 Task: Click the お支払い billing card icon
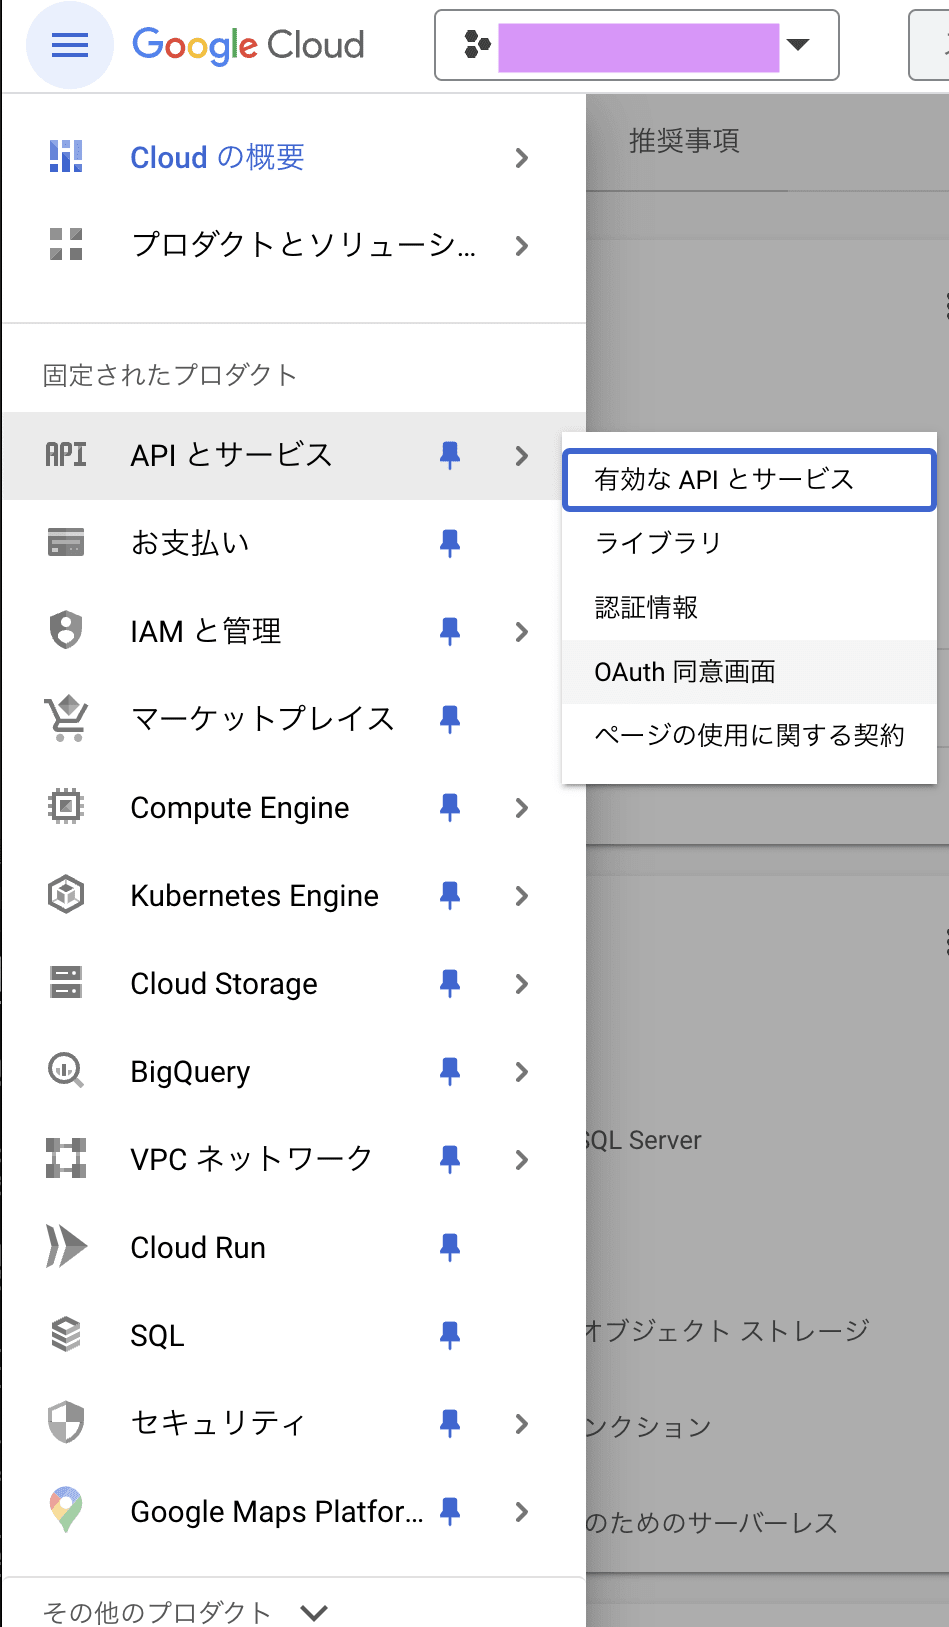(x=66, y=543)
